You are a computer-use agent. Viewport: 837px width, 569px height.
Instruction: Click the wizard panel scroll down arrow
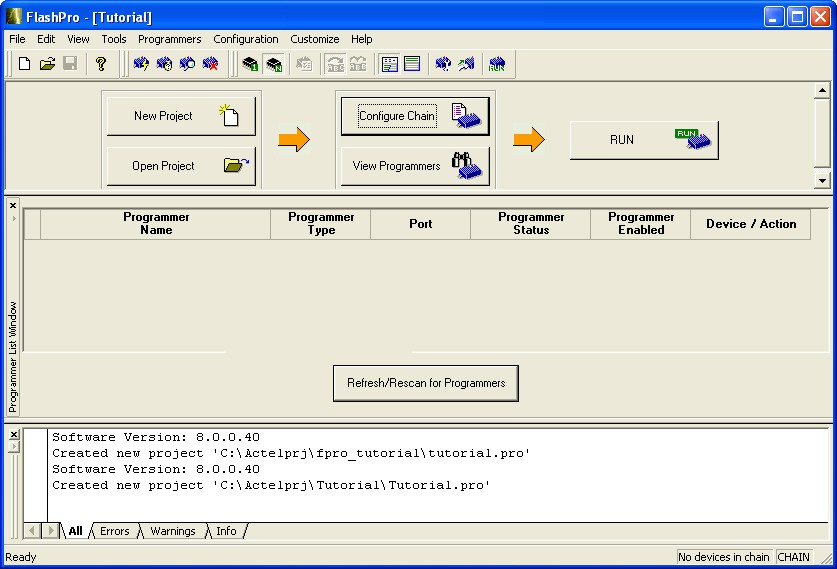tap(822, 180)
